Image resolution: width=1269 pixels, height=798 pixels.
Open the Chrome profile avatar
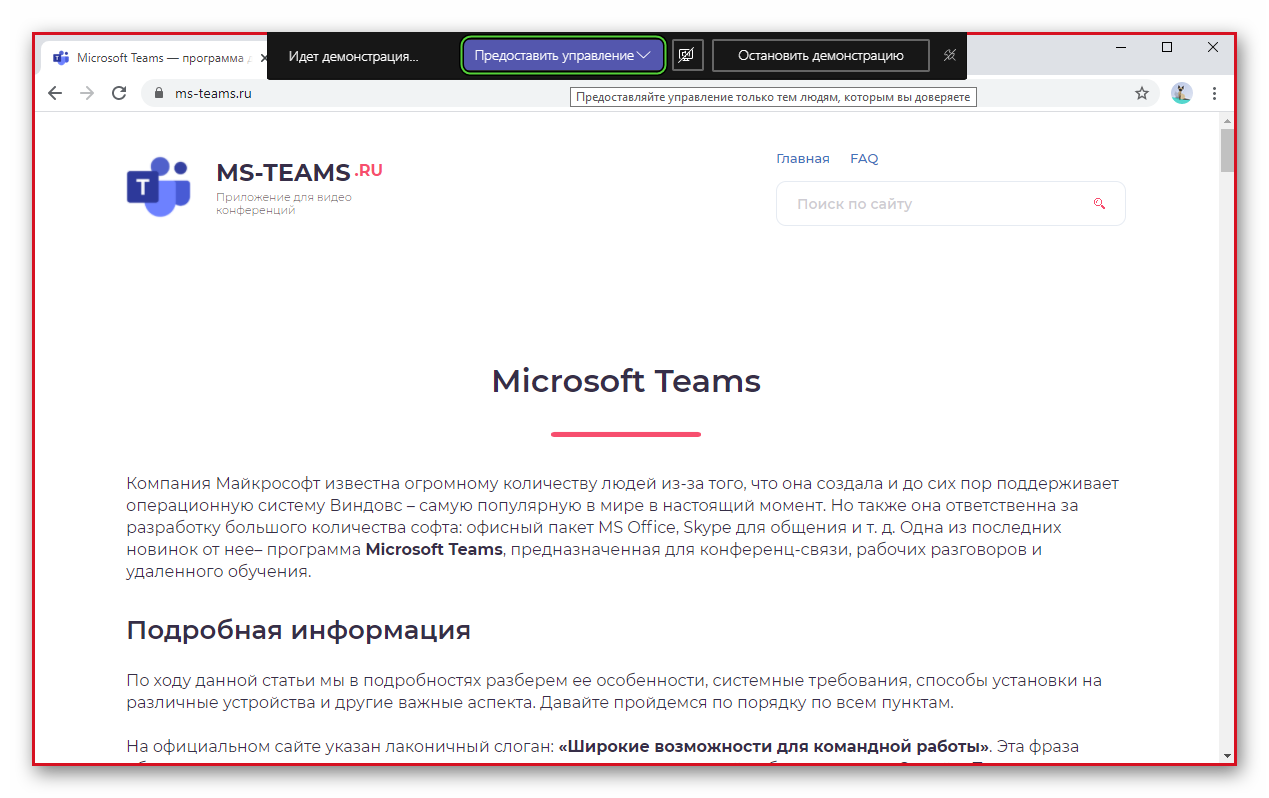[x=1182, y=93]
